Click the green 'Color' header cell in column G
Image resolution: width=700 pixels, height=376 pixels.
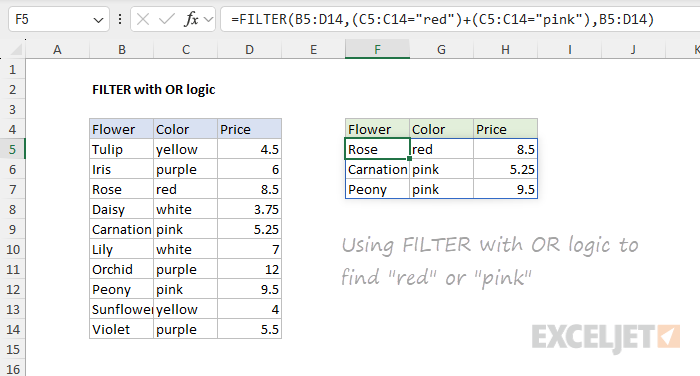coord(441,129)
